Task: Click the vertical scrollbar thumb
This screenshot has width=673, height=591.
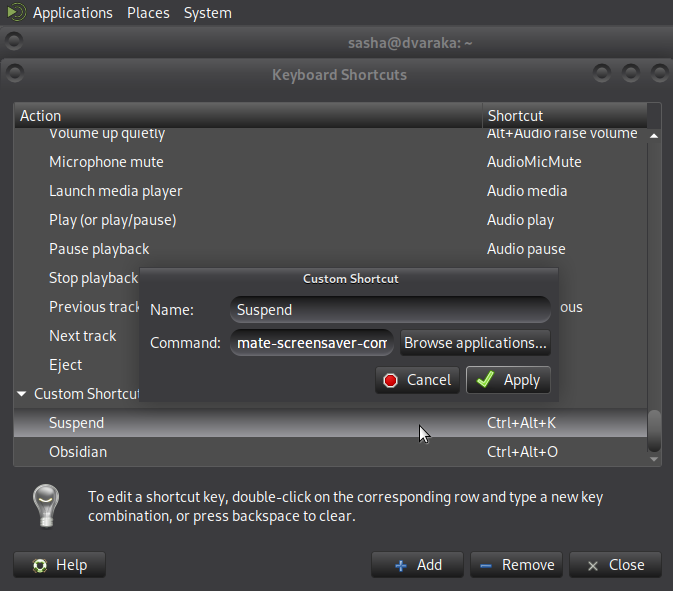Action: click(x=654, y=431)
